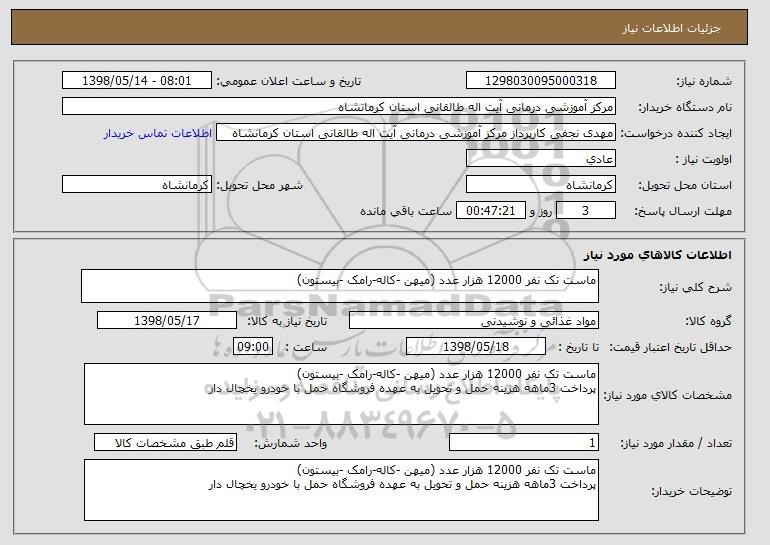Select the شماره نیاز field 1298030095000318
The image size is (770, 545).
click(541, 81)
